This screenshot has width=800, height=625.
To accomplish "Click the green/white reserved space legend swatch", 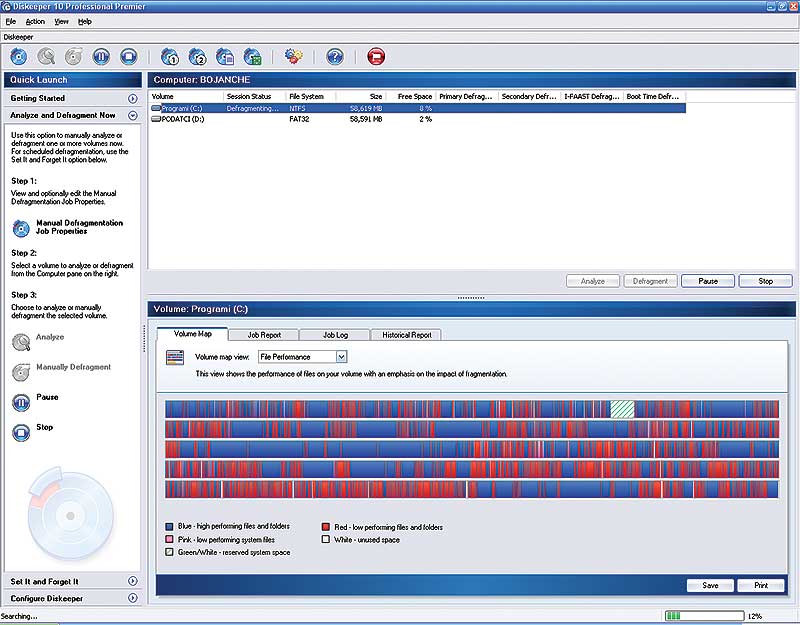I will coord(169,552).
